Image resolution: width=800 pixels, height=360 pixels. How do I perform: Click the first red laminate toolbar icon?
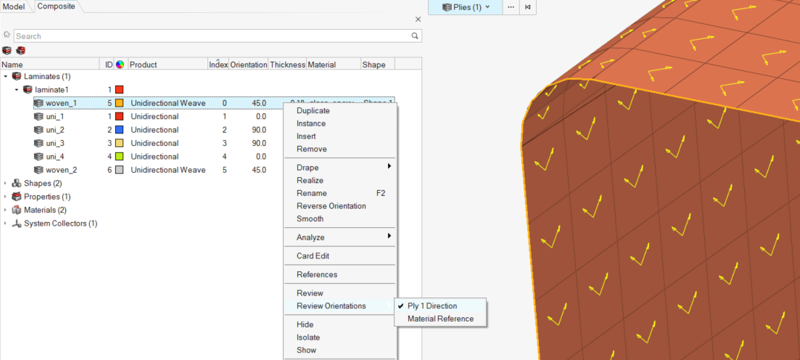point(7,50)
